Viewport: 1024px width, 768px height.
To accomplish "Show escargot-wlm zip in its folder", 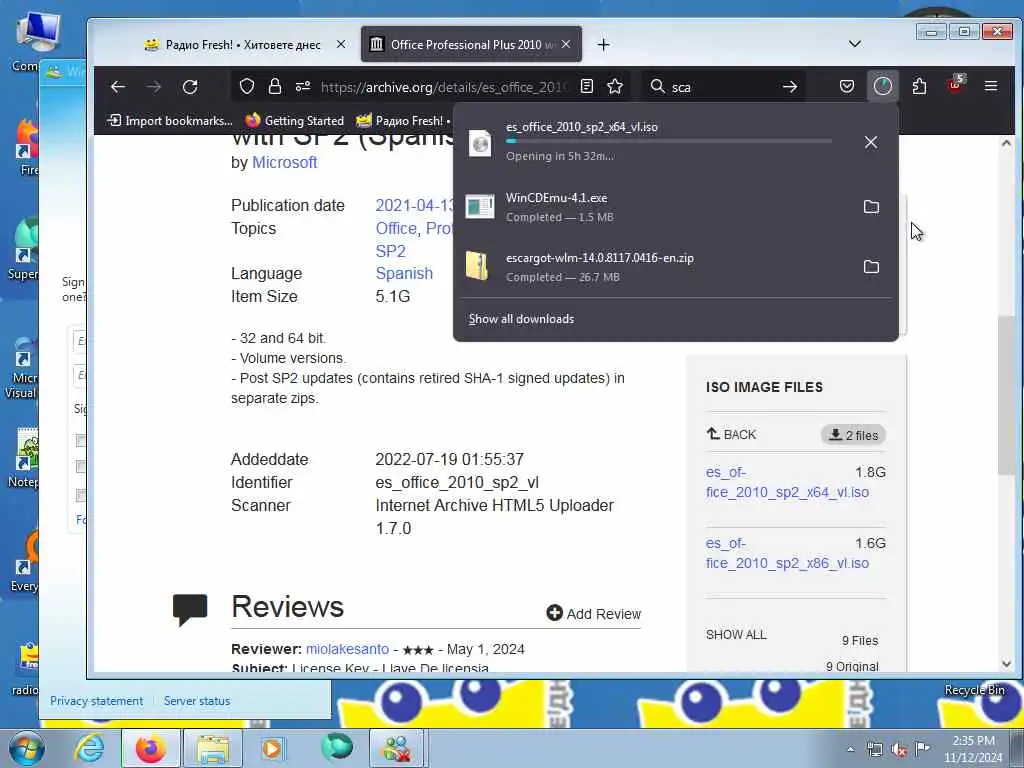I will point(871,266).
